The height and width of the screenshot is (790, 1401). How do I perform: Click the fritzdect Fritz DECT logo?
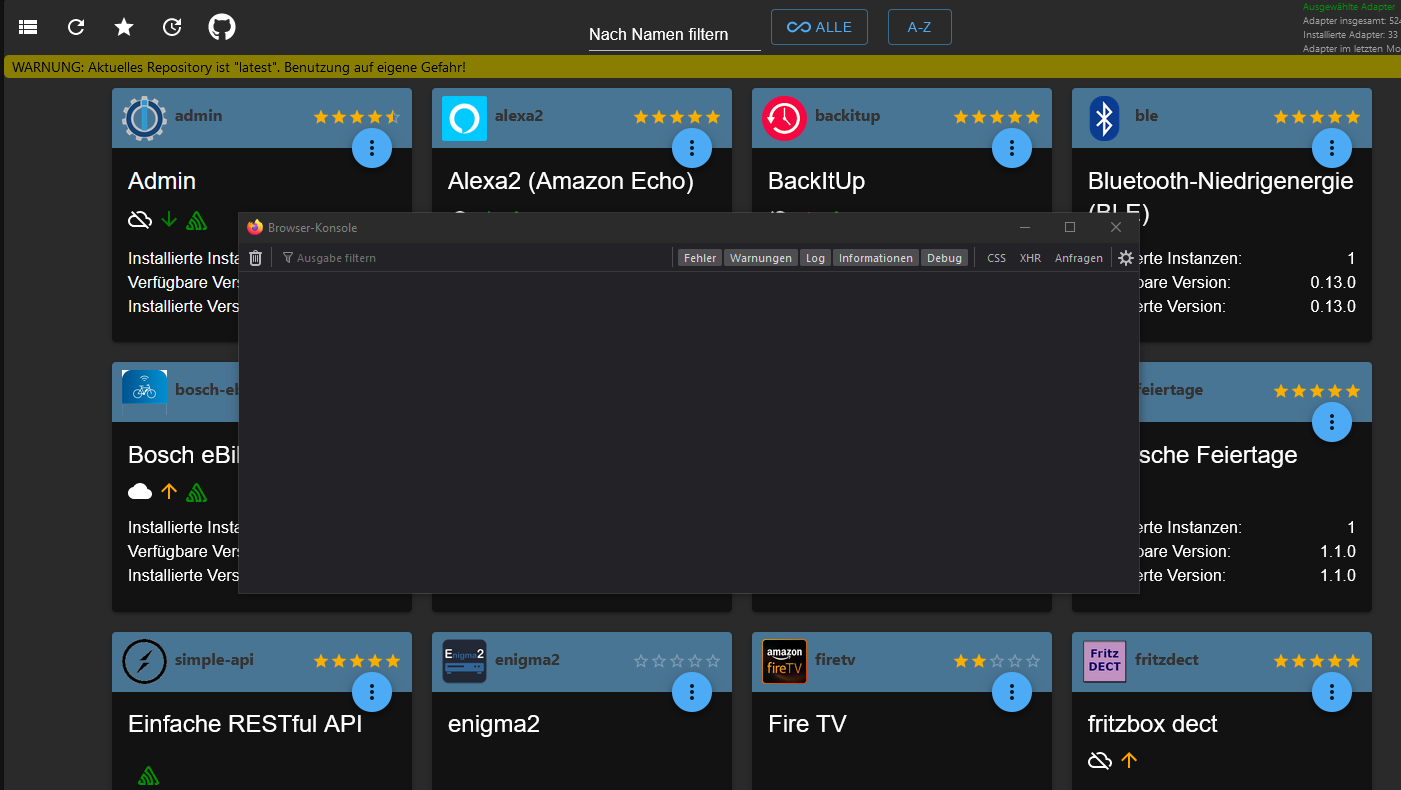coord(1104,661)
